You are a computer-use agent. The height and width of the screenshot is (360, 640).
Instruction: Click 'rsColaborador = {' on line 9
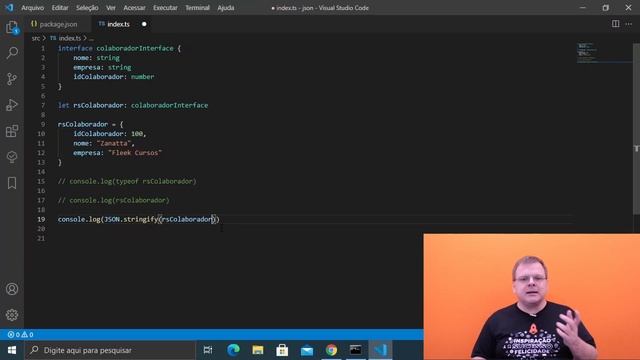tap(90, 124)
